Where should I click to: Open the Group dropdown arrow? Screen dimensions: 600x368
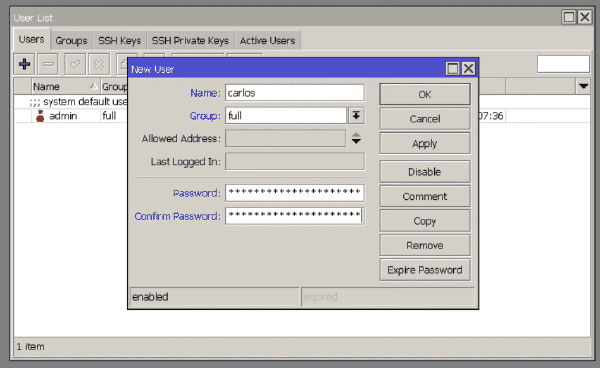tap(356, 116)
